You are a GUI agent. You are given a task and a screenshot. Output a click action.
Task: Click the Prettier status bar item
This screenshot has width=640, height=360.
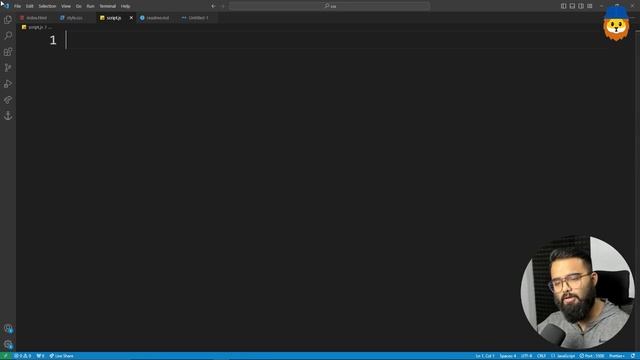coord(617,356)
